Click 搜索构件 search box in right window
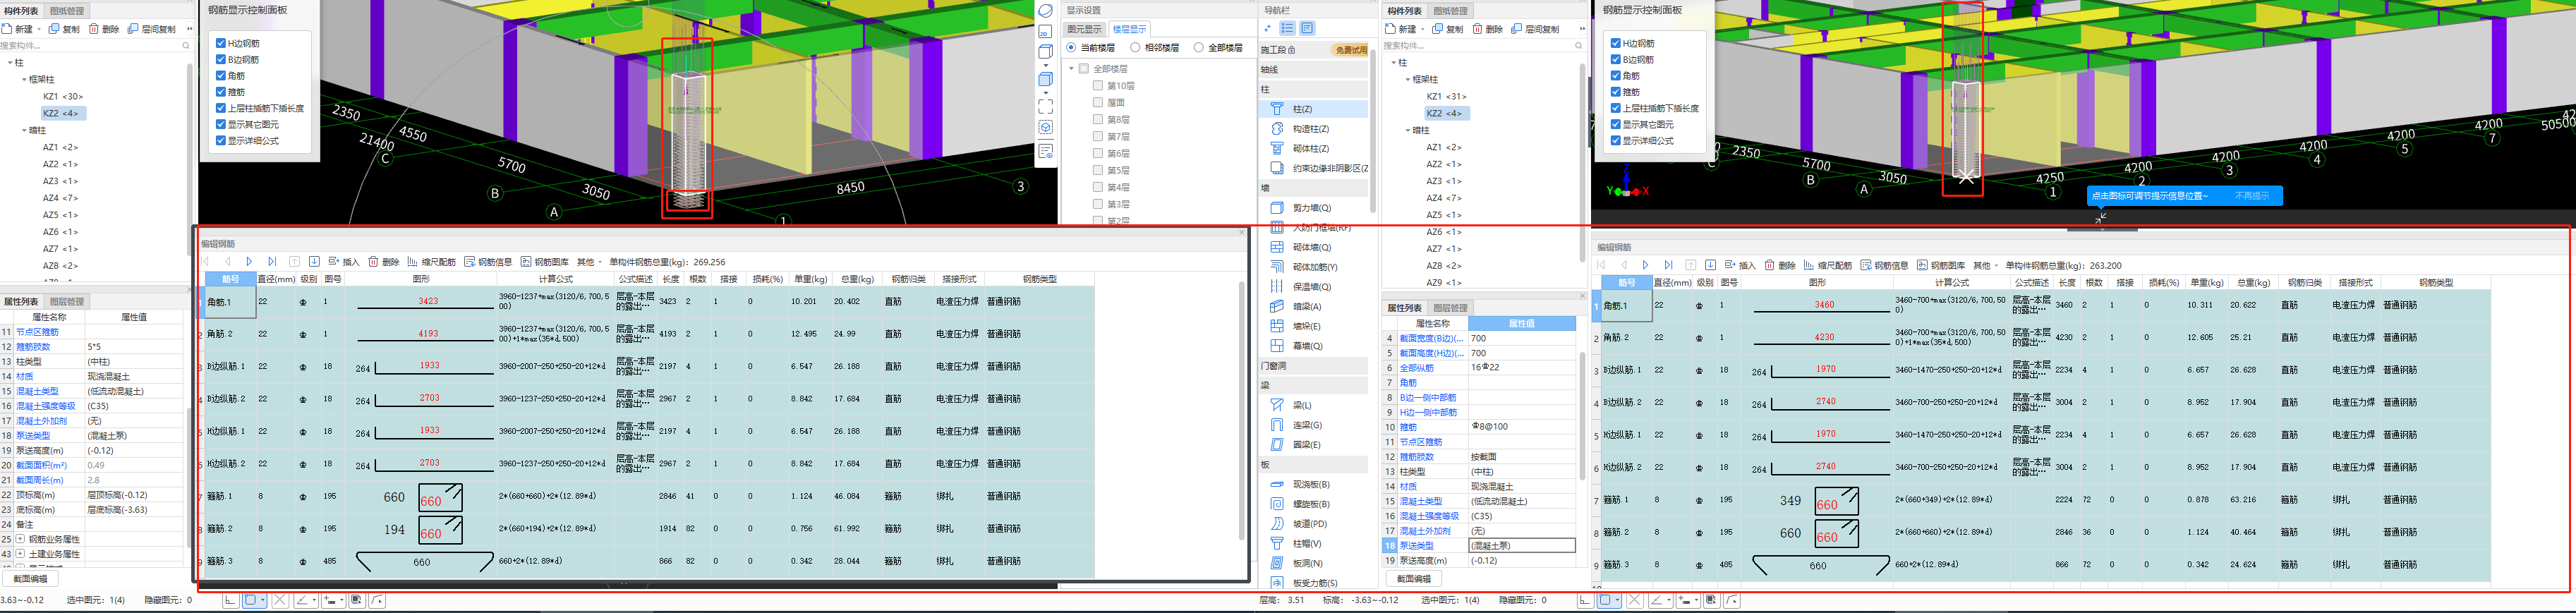 tap(1484, 45)
